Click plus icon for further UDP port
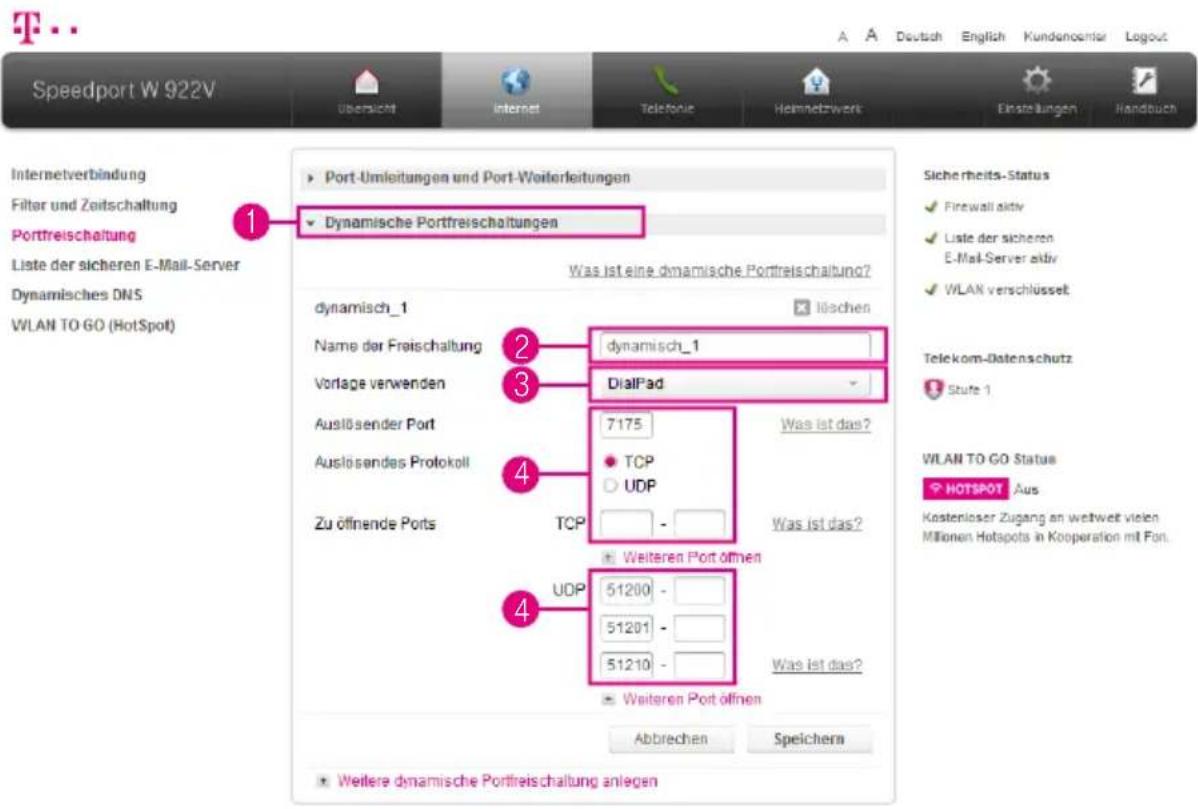This screenshot has width=1198, height=809. [x=608, y=699]
